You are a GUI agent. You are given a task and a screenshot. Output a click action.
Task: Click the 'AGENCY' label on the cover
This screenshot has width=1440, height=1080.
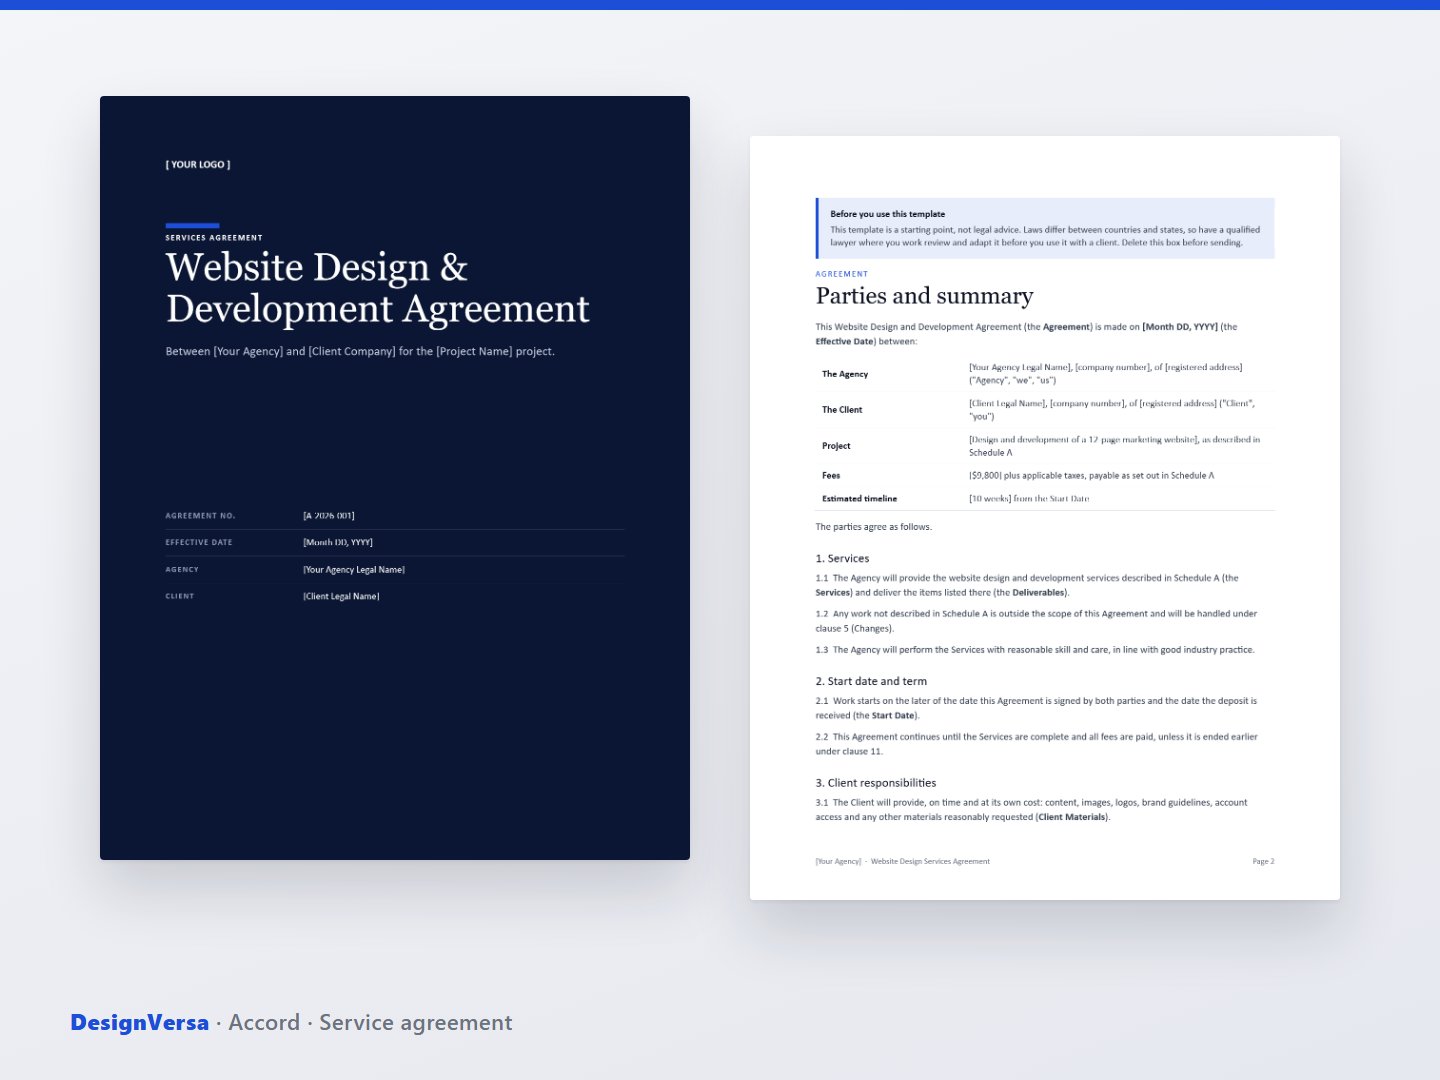182,570
